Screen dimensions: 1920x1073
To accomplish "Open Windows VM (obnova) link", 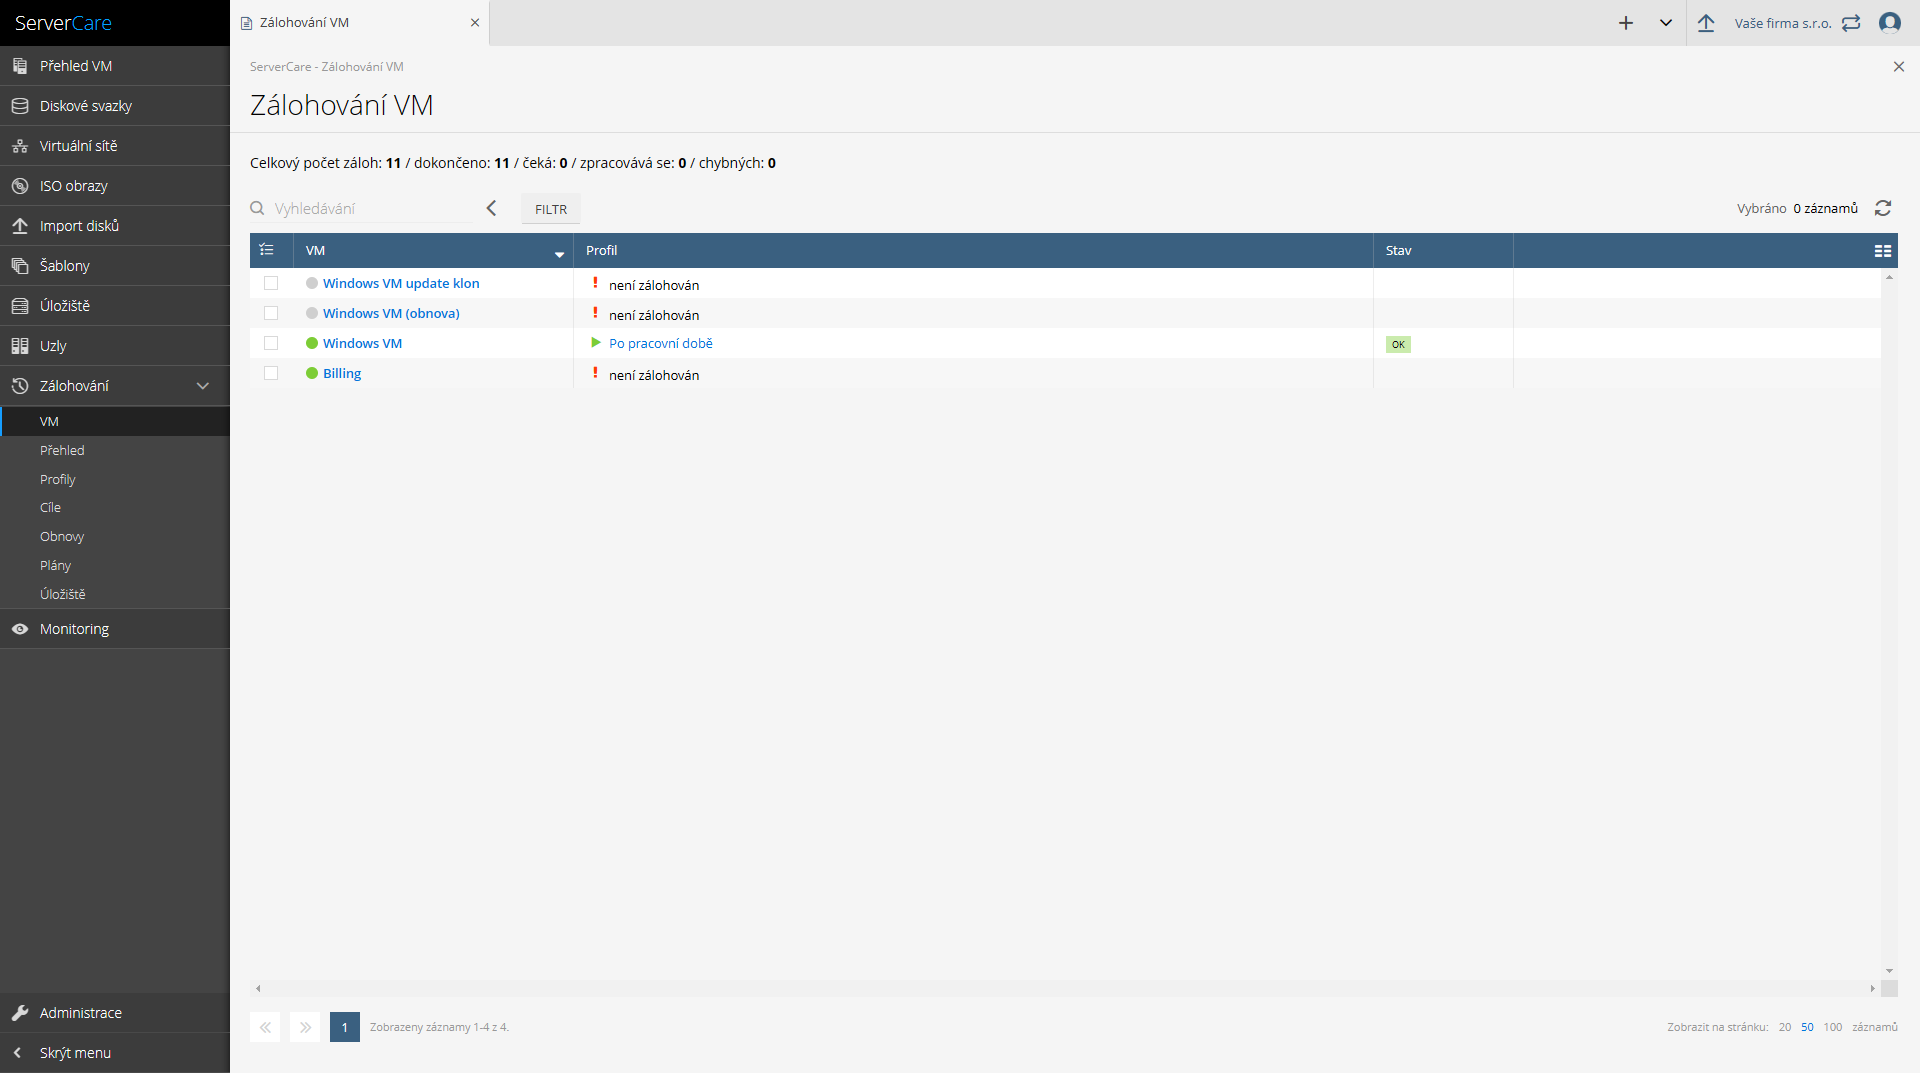I will pyautogui.click(x=391, y=314).
